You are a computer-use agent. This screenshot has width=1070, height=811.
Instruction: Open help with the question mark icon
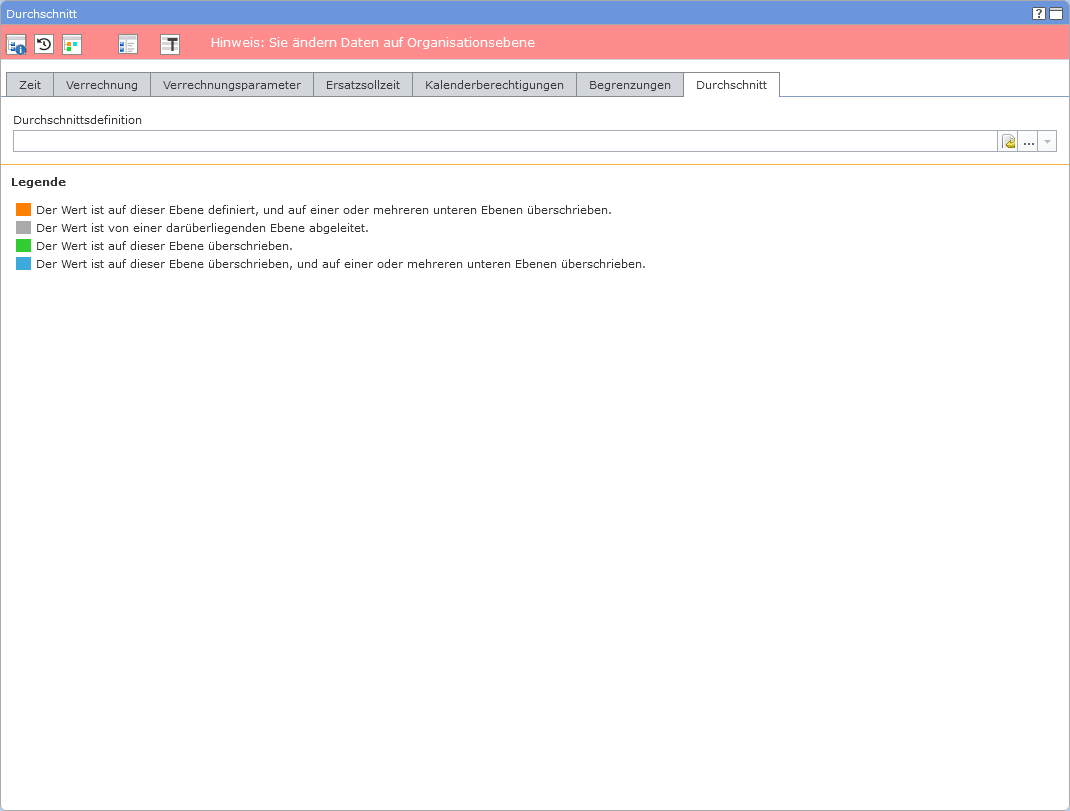point(1039,14)
